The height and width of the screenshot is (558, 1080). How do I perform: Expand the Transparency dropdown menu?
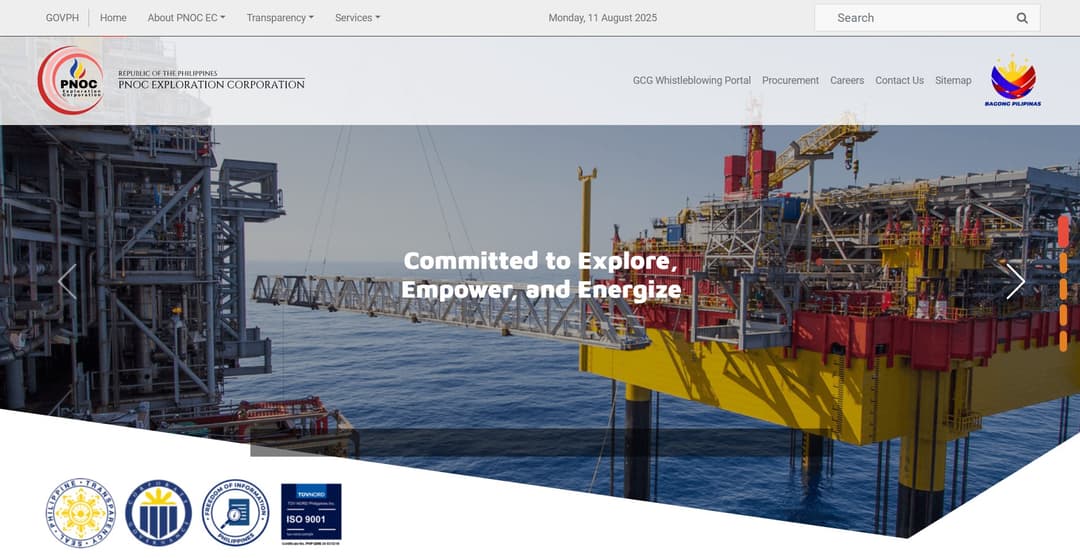(280, 18)
